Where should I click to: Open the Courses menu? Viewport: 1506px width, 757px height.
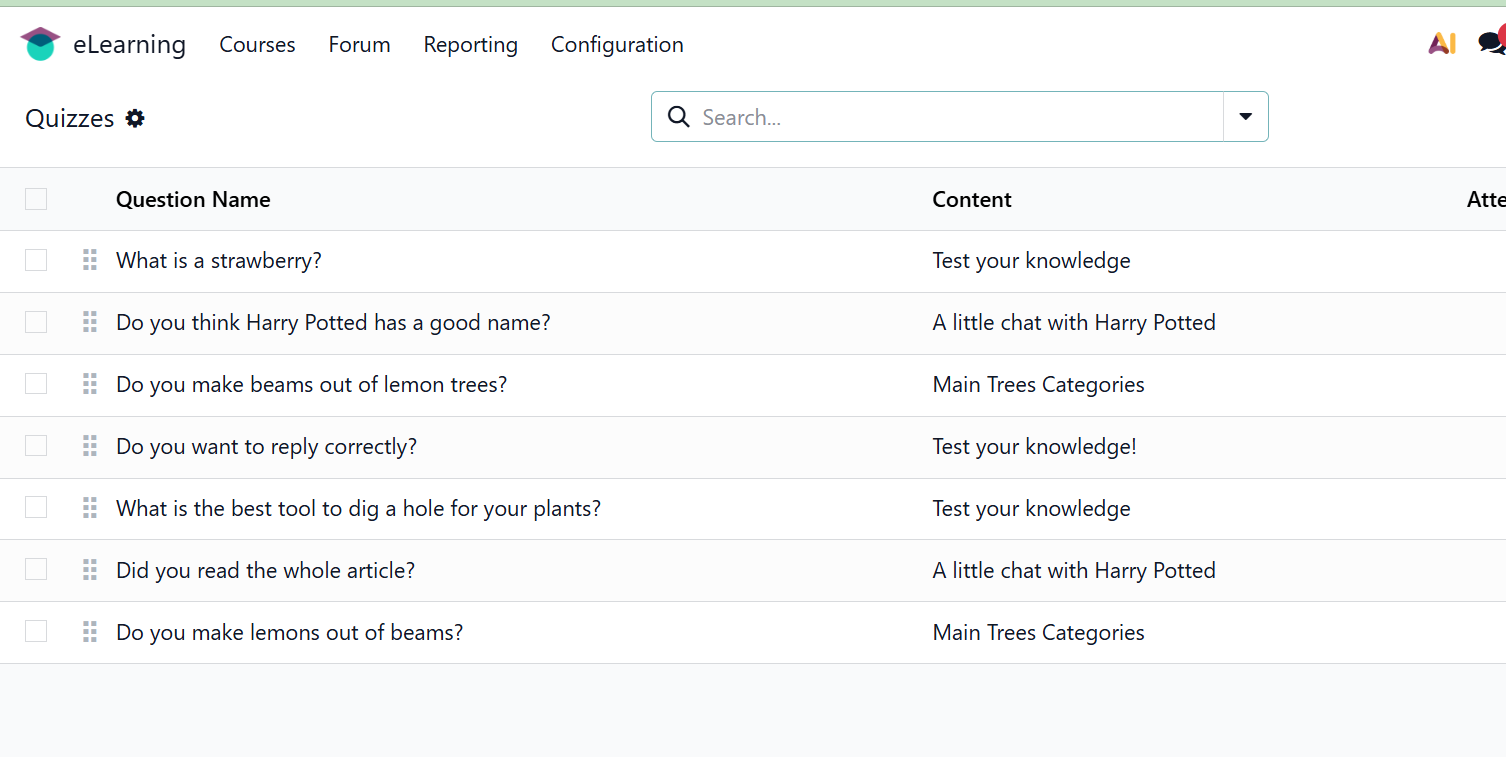click(x=257, y=45)
